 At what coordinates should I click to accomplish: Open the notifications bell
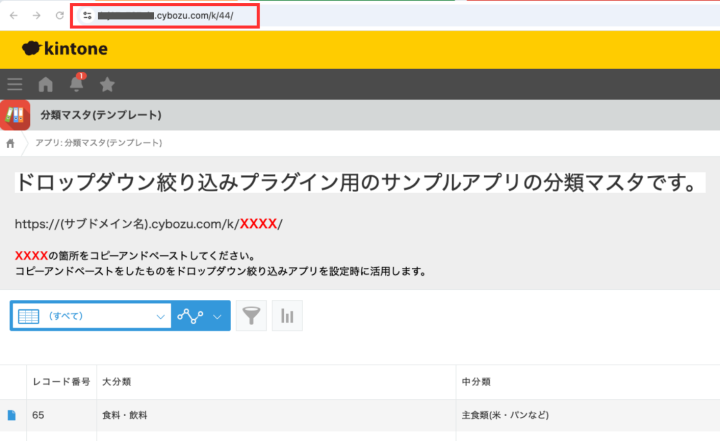pyautogui.click(x=76, y=84)
